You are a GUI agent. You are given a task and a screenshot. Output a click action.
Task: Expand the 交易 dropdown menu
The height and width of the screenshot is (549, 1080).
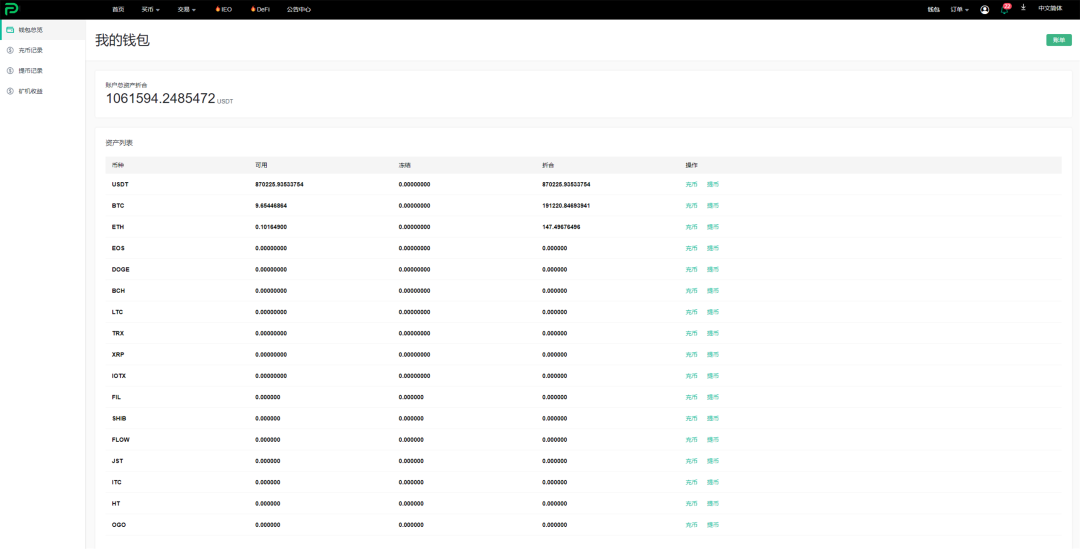(x=187, y=10)
